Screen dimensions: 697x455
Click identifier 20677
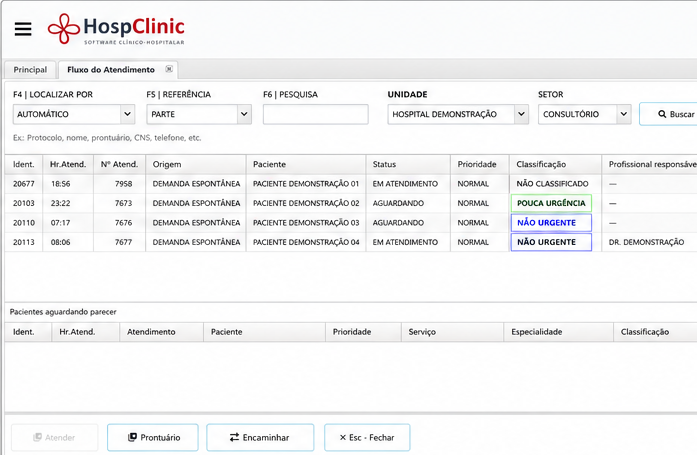point(24,184)
